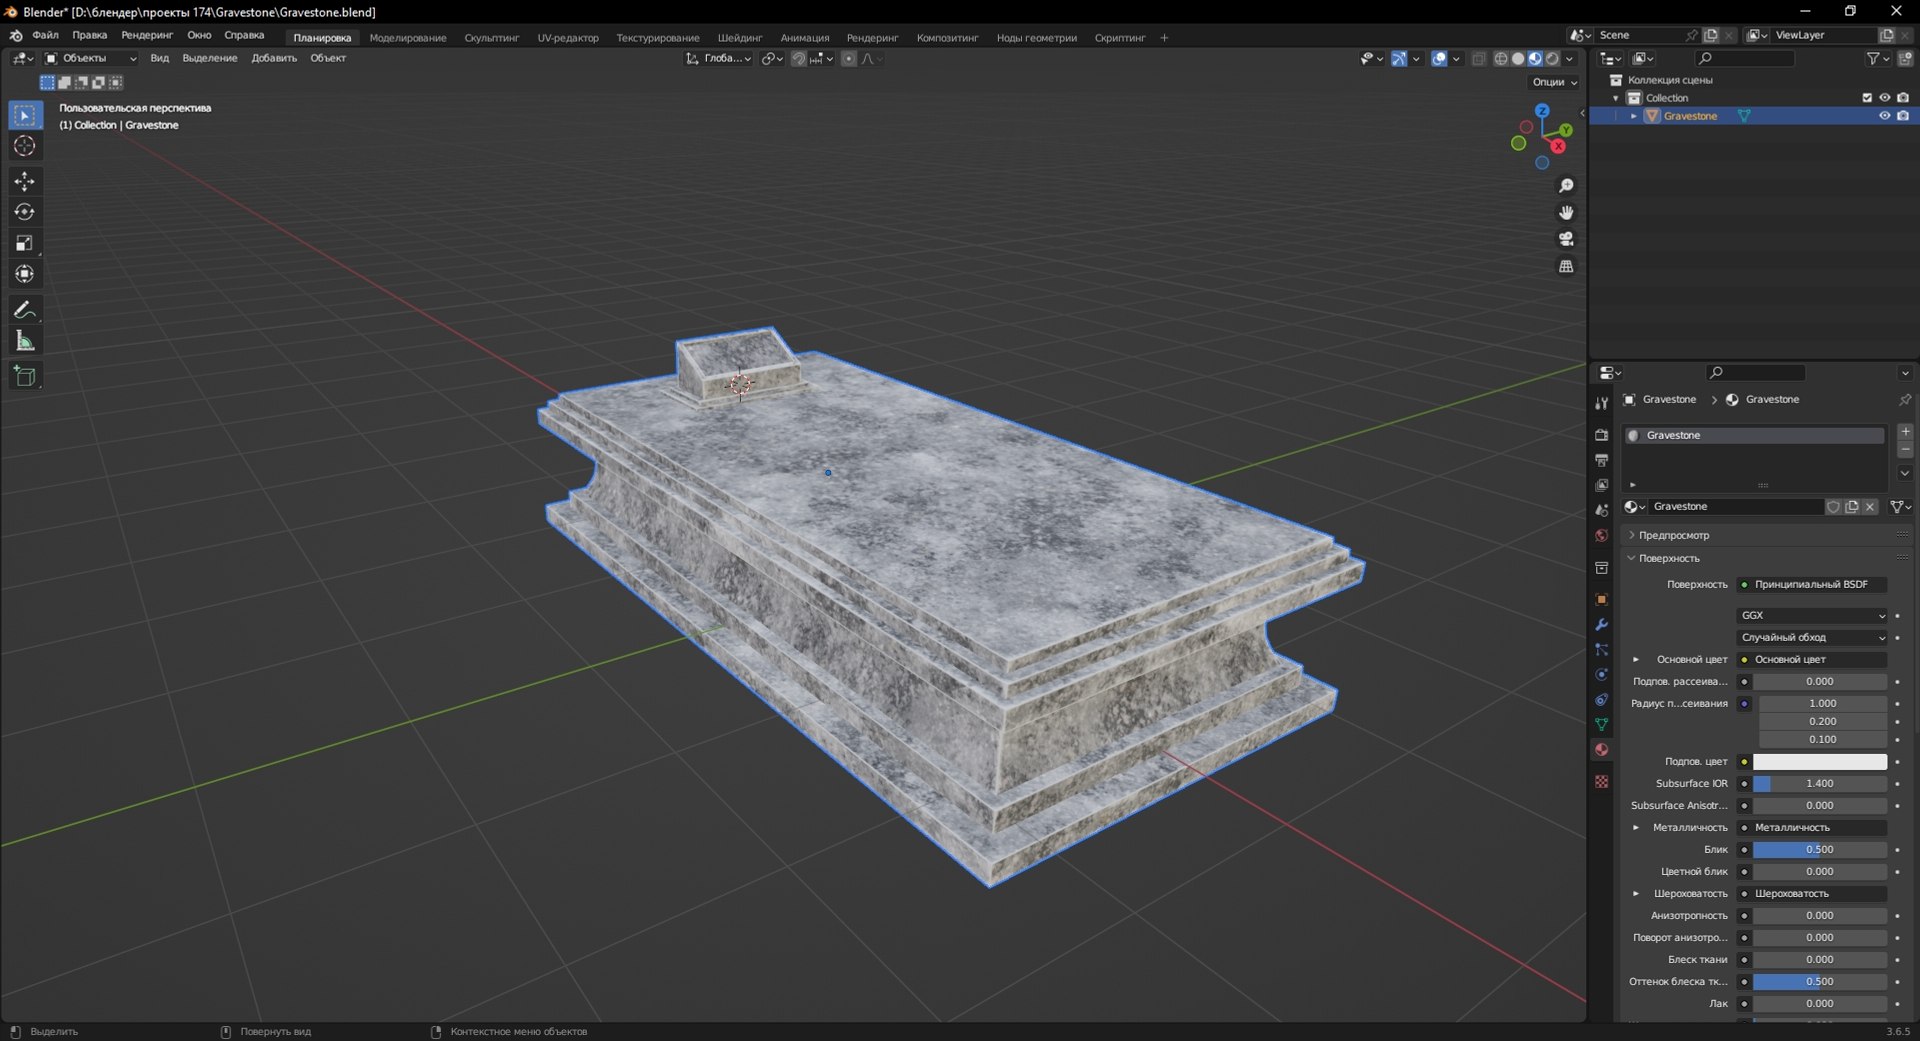Toggle camera view with the camera icon
This screenshot has width=1920, height=1041.
point(1566,239)
